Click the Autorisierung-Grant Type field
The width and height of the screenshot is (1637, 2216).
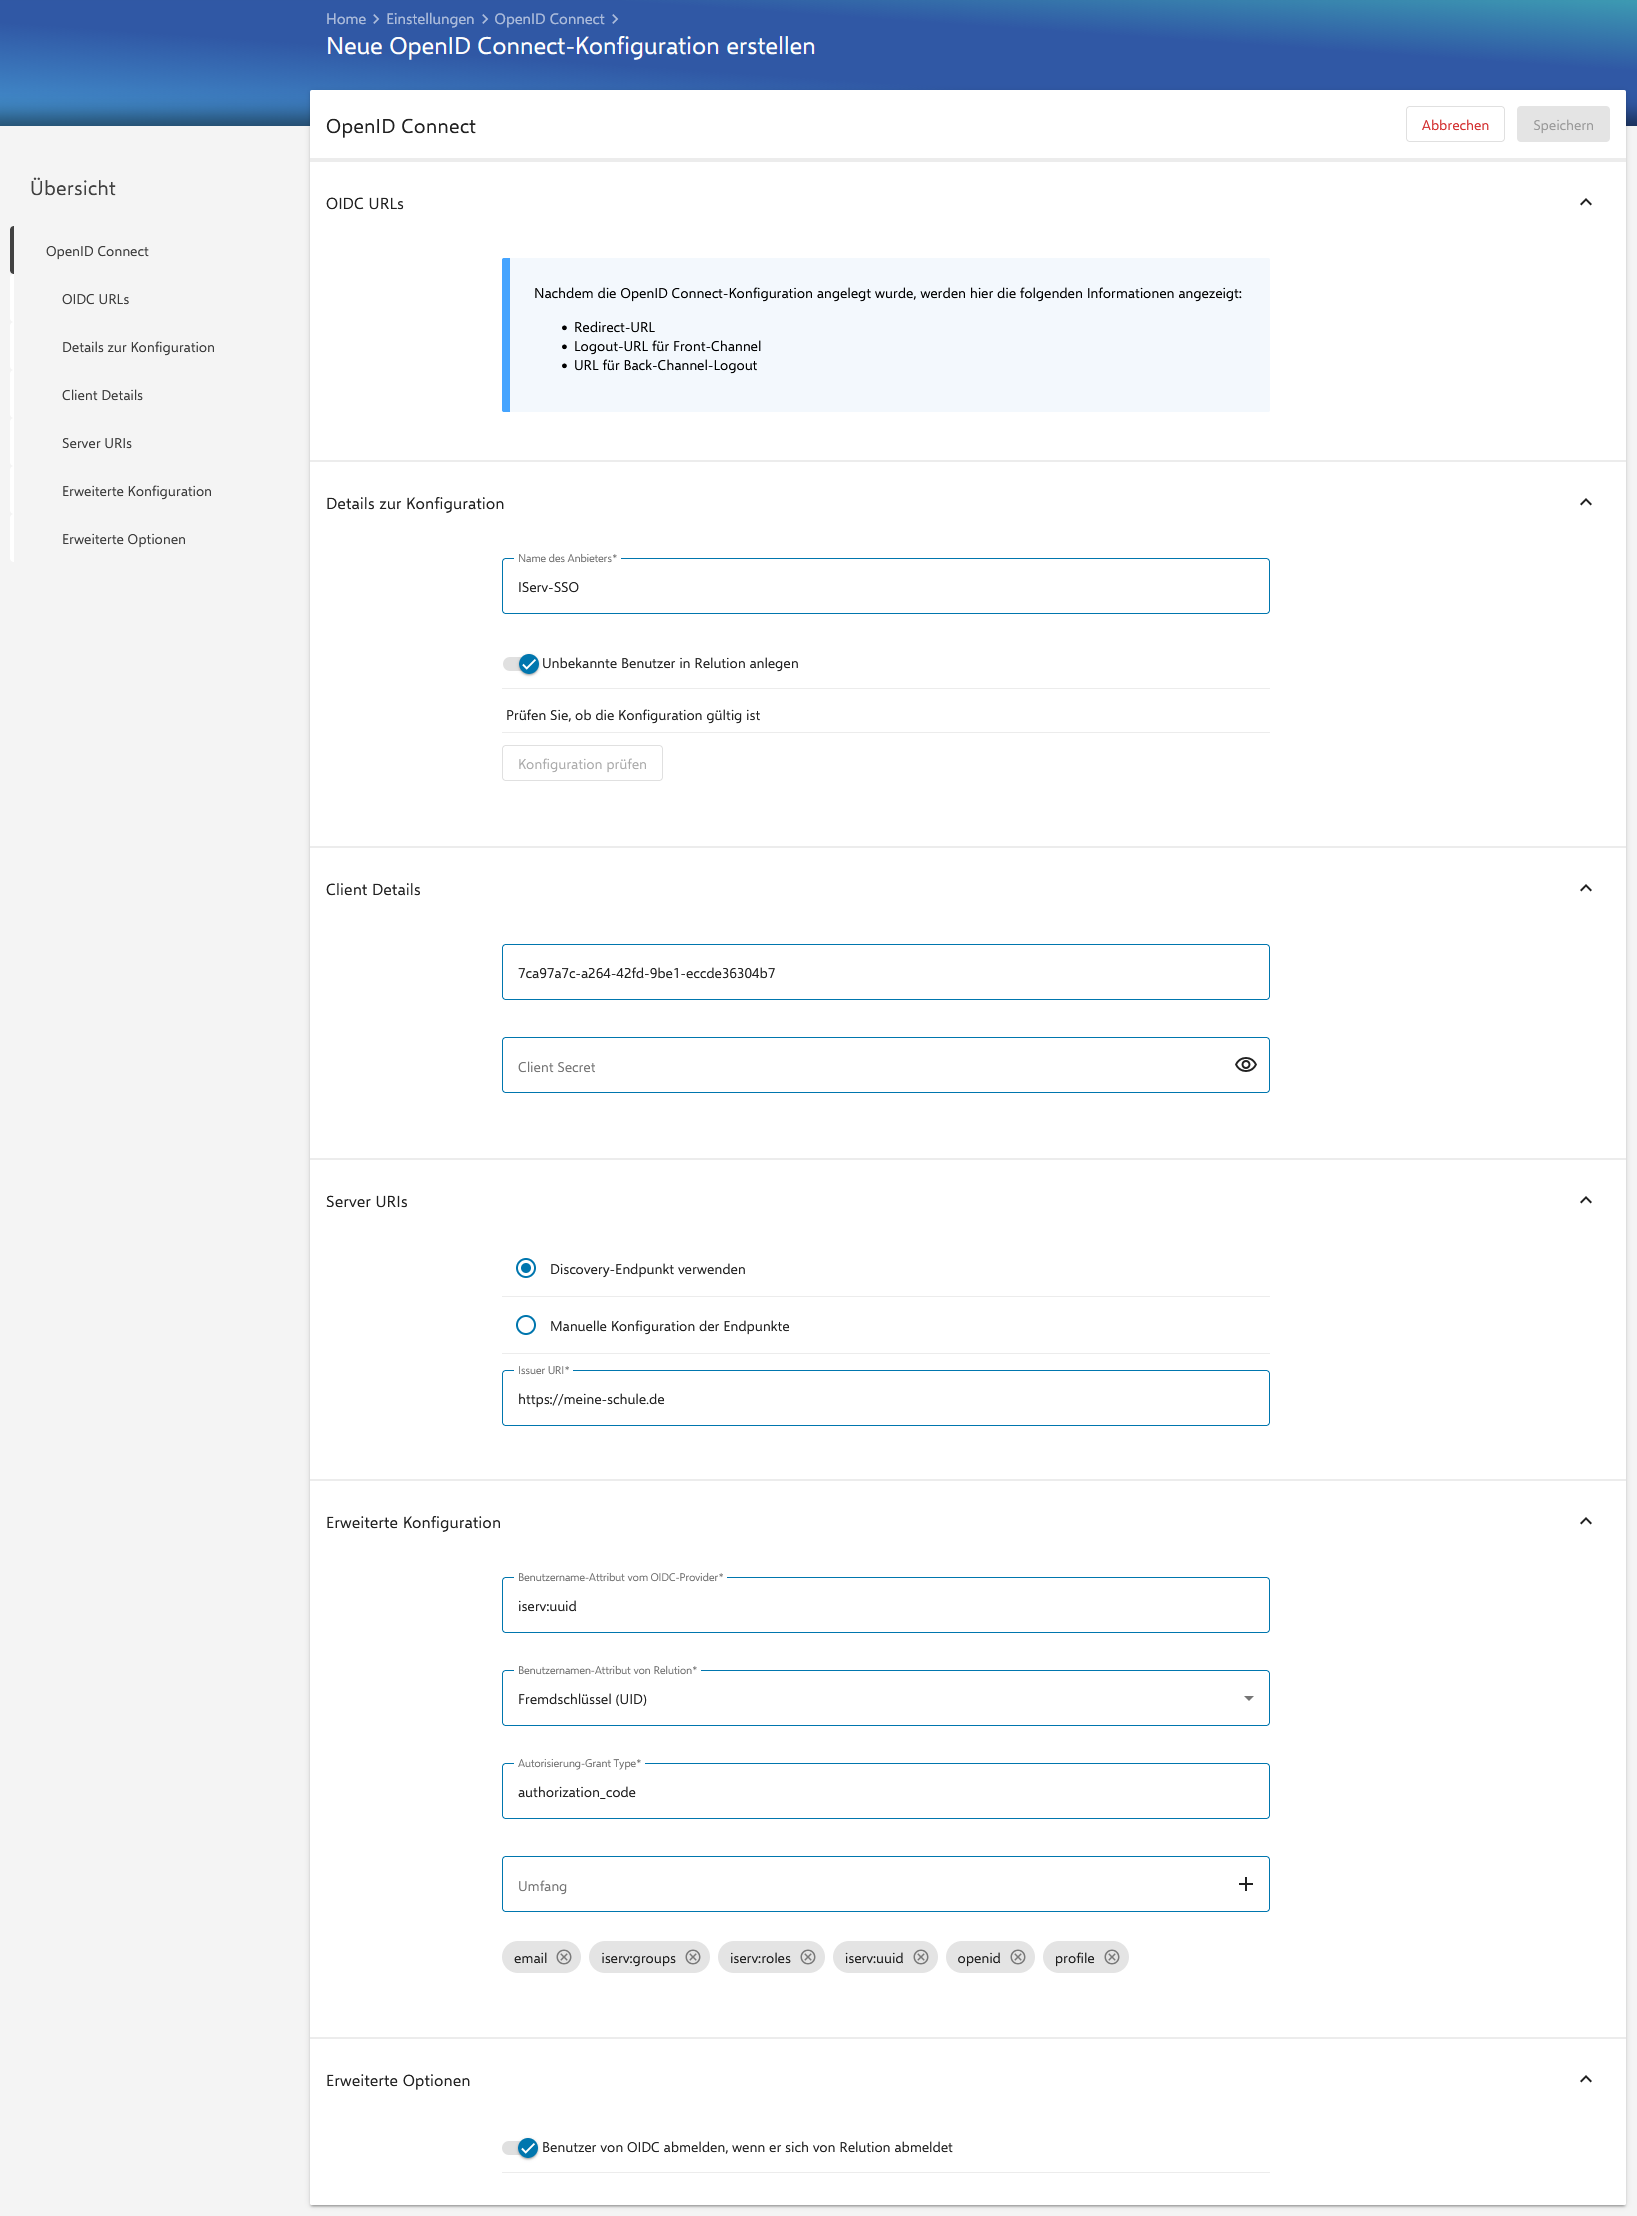click(x=886, y=1791)
